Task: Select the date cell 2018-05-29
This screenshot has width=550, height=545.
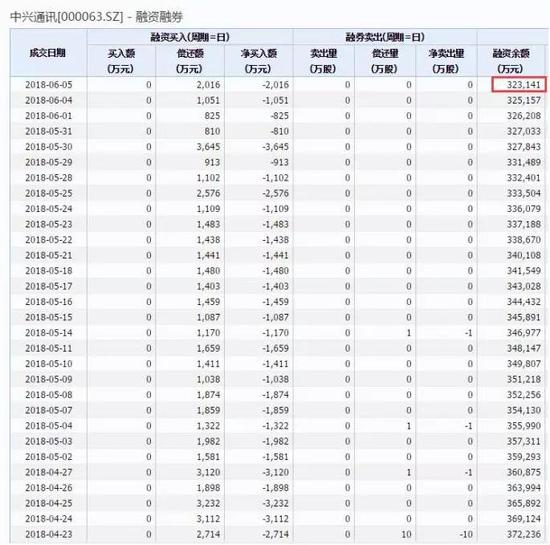Action: tap(48, 162)
